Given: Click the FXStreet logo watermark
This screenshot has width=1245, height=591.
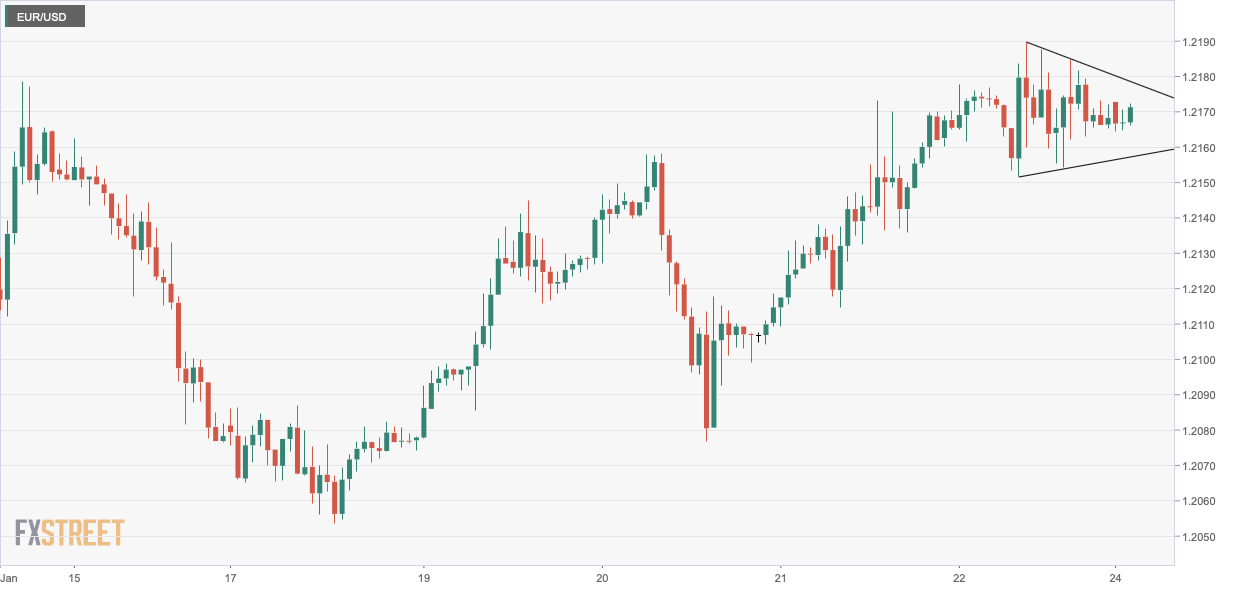Looking at the screenshot, I should 70,533.
